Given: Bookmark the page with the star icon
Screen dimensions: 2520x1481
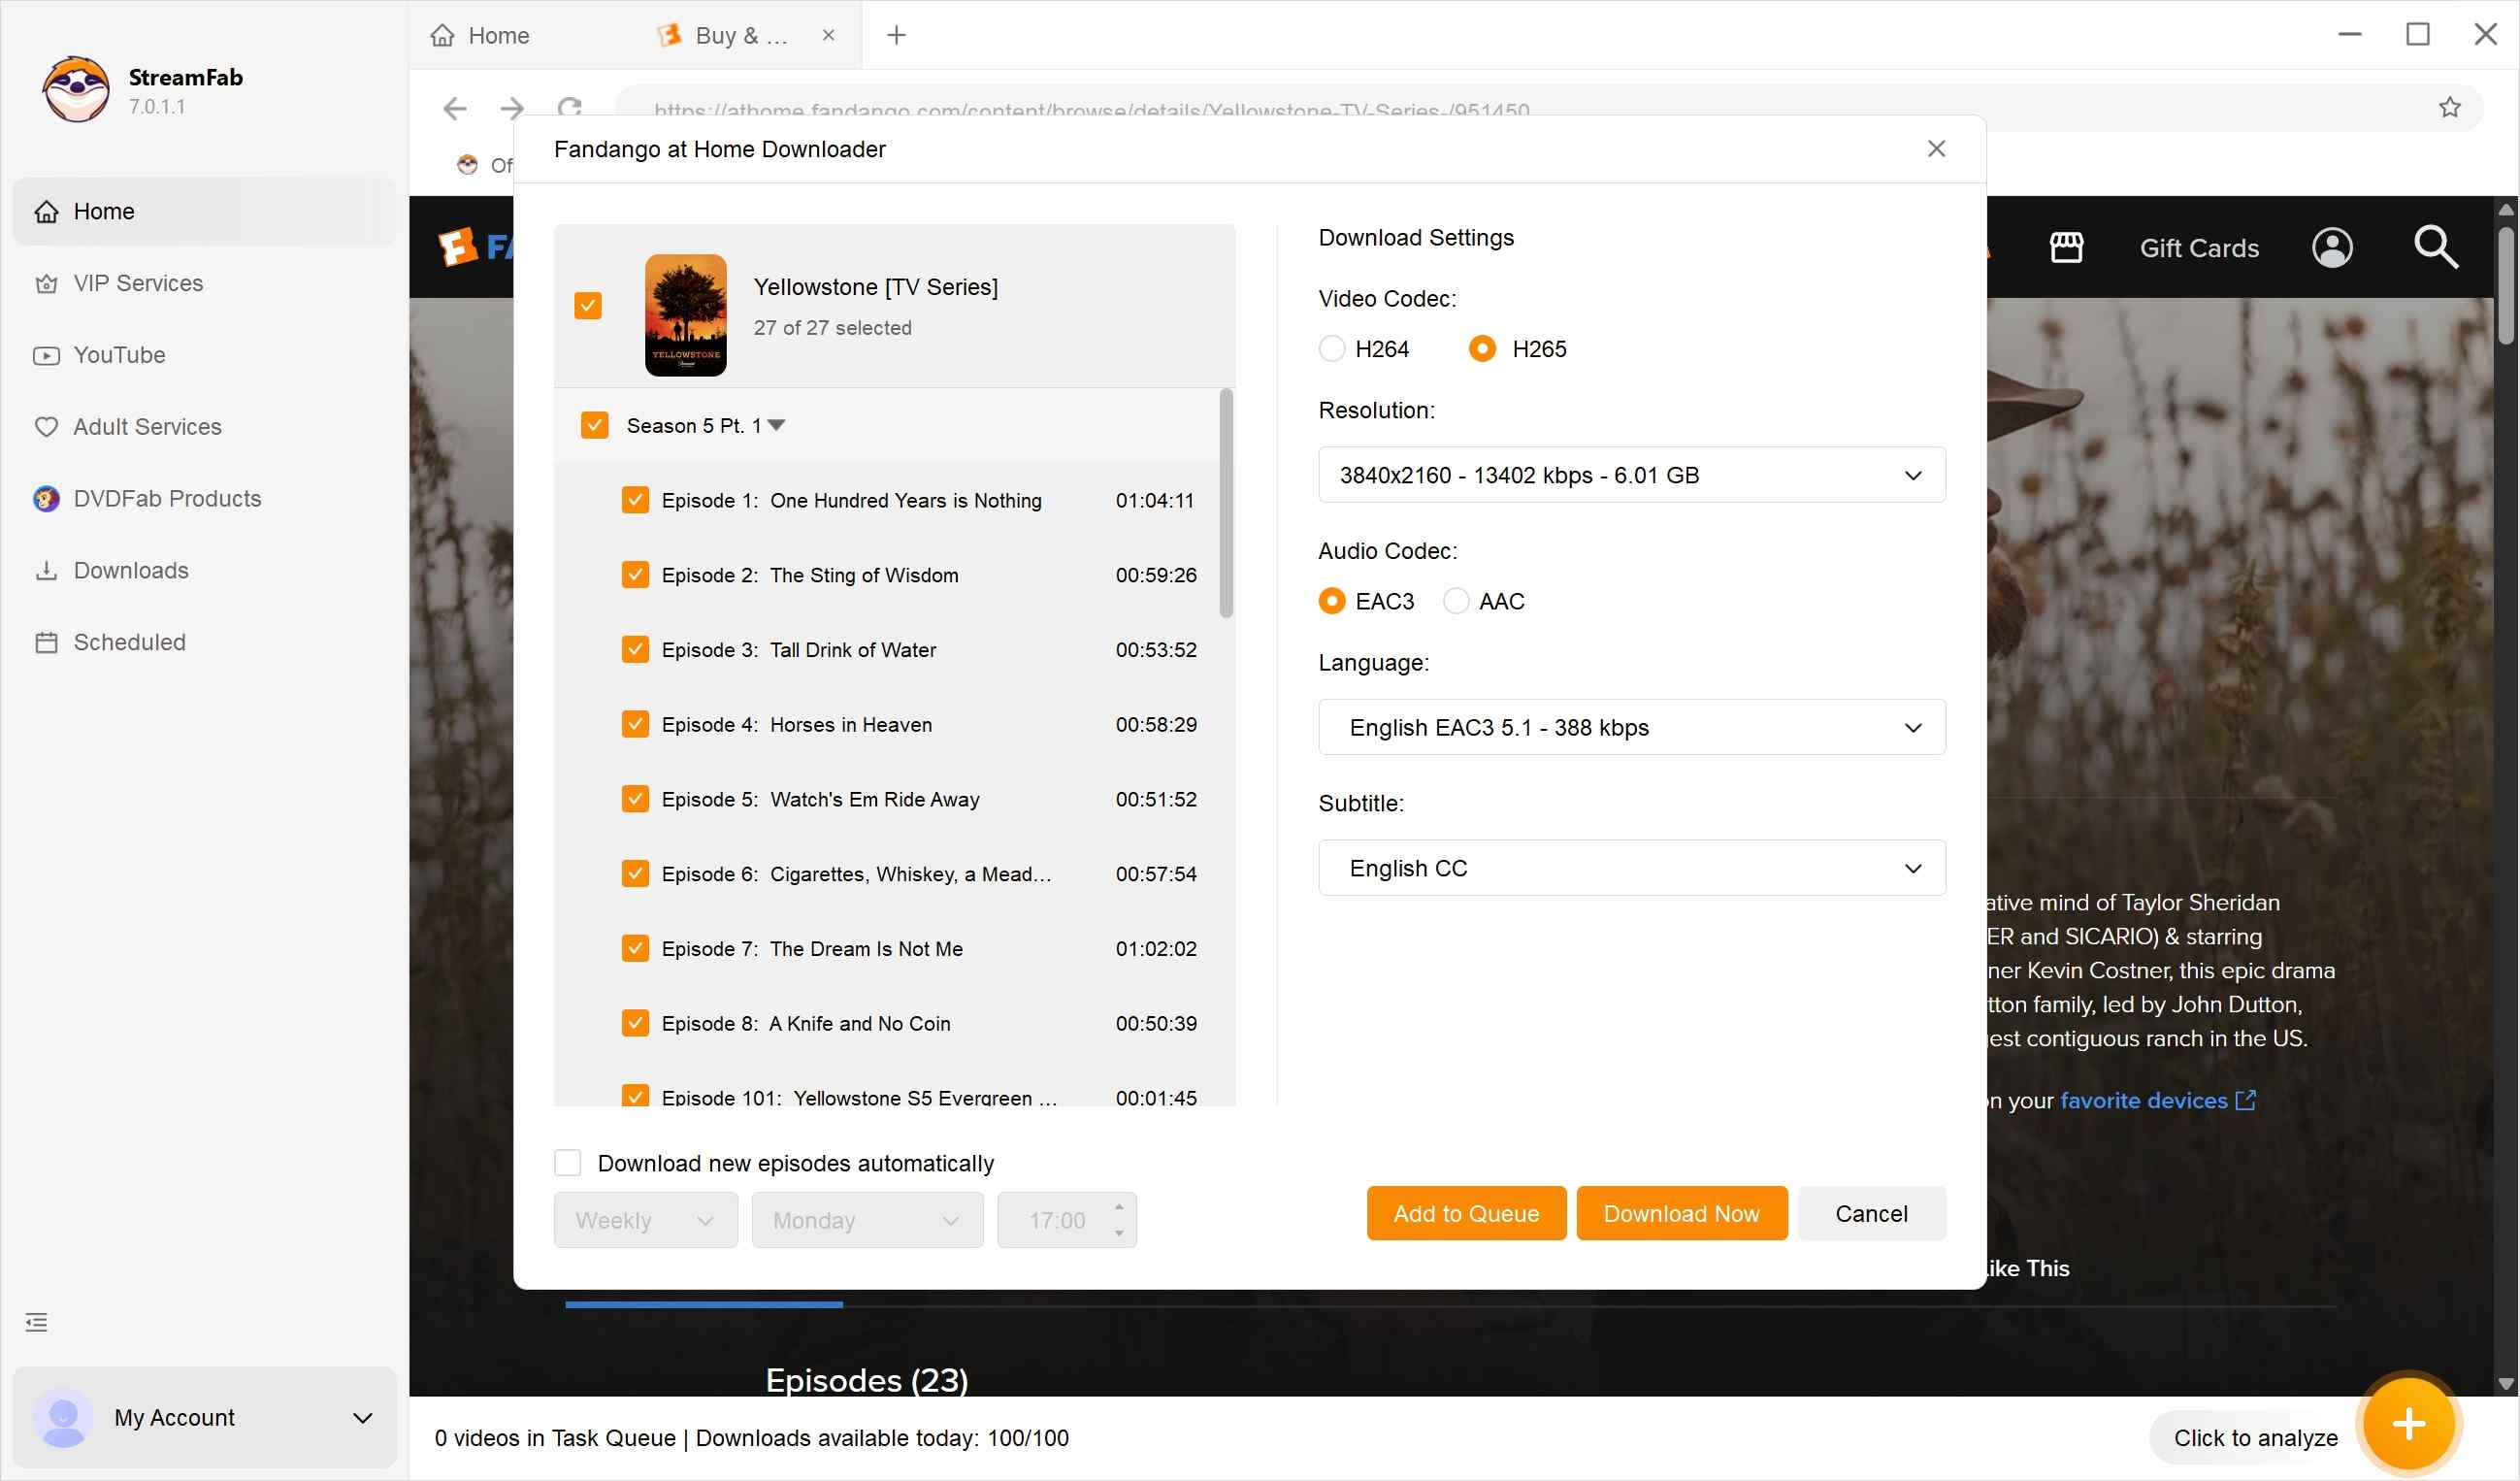Looking at the screenshot, I should 2450,107.
